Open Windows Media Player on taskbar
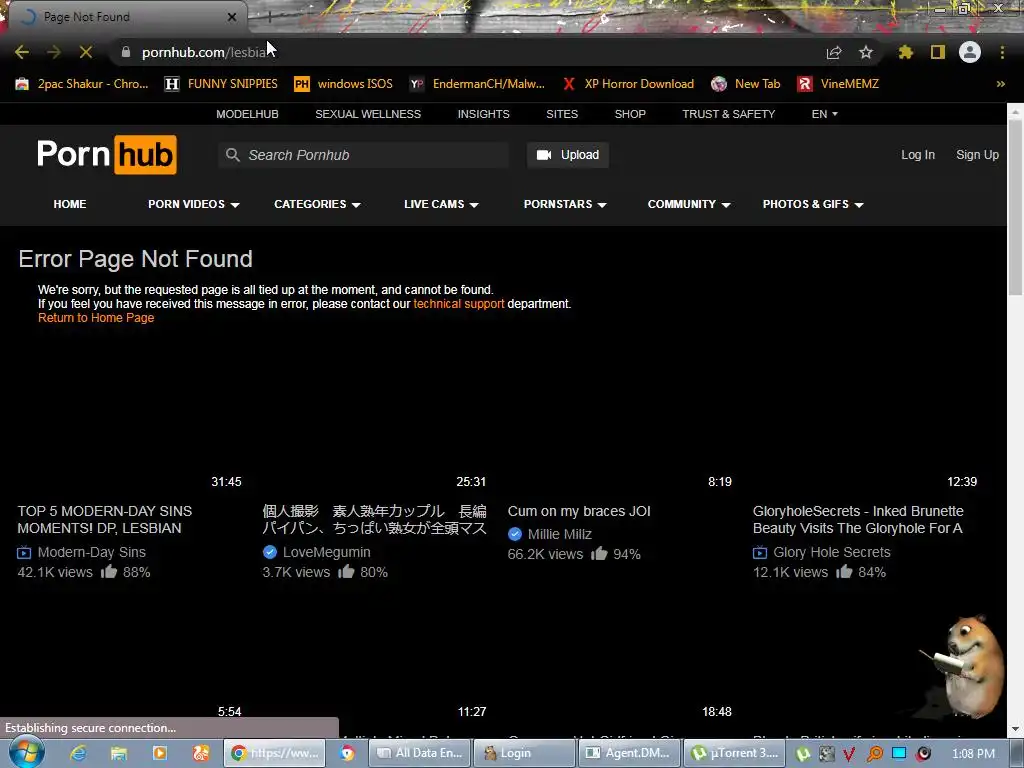Image resolution: width=1024 pixels, height=768 pixels. [159, 753]
